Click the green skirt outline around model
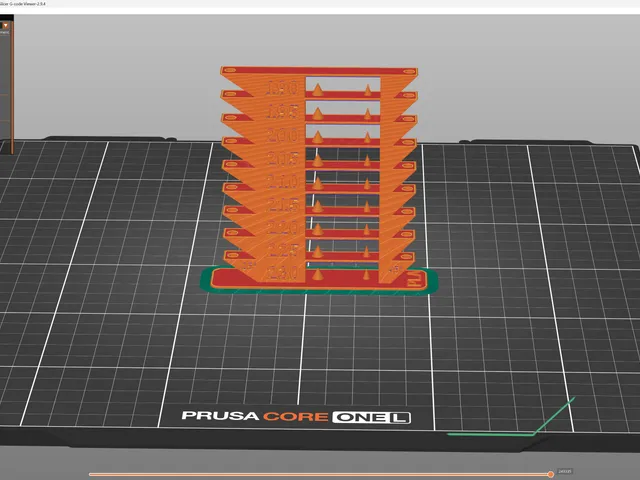 (x=319, y=291)
